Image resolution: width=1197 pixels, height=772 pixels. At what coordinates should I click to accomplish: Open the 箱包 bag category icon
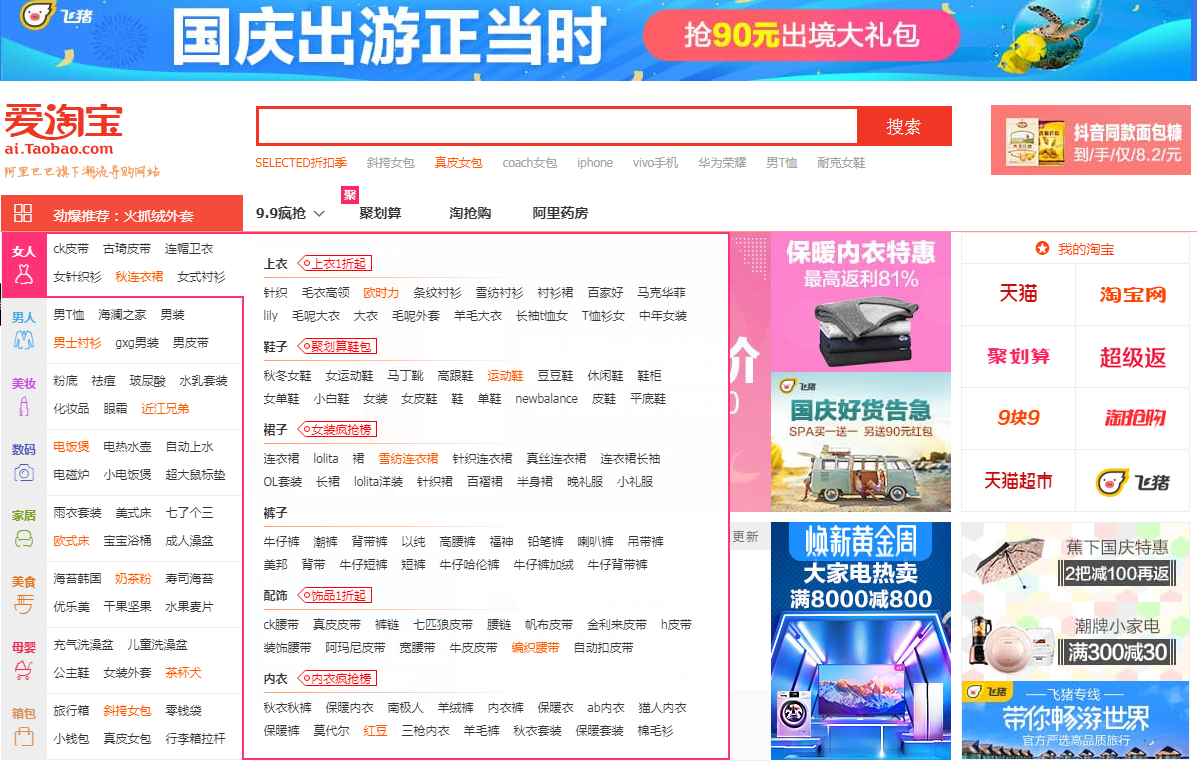(24, 737)
